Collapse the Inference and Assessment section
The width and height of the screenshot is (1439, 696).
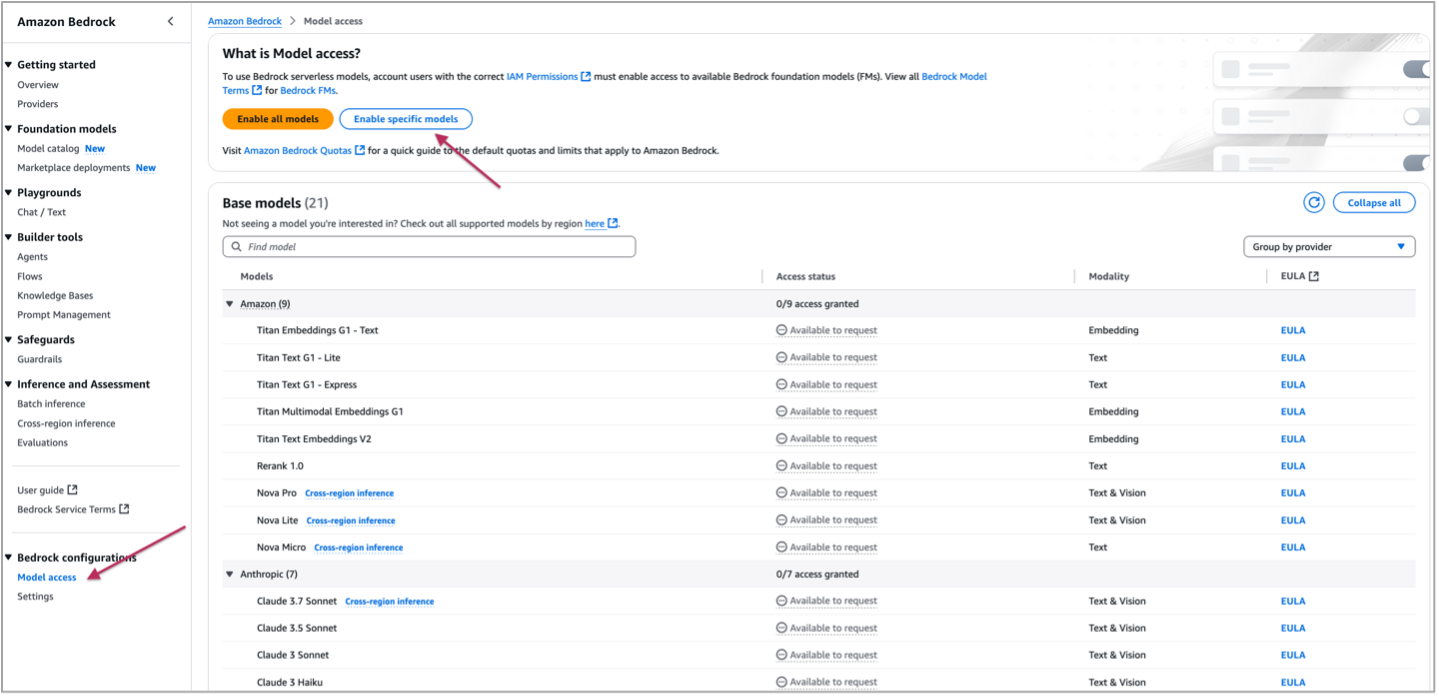[x=9, y=385]
